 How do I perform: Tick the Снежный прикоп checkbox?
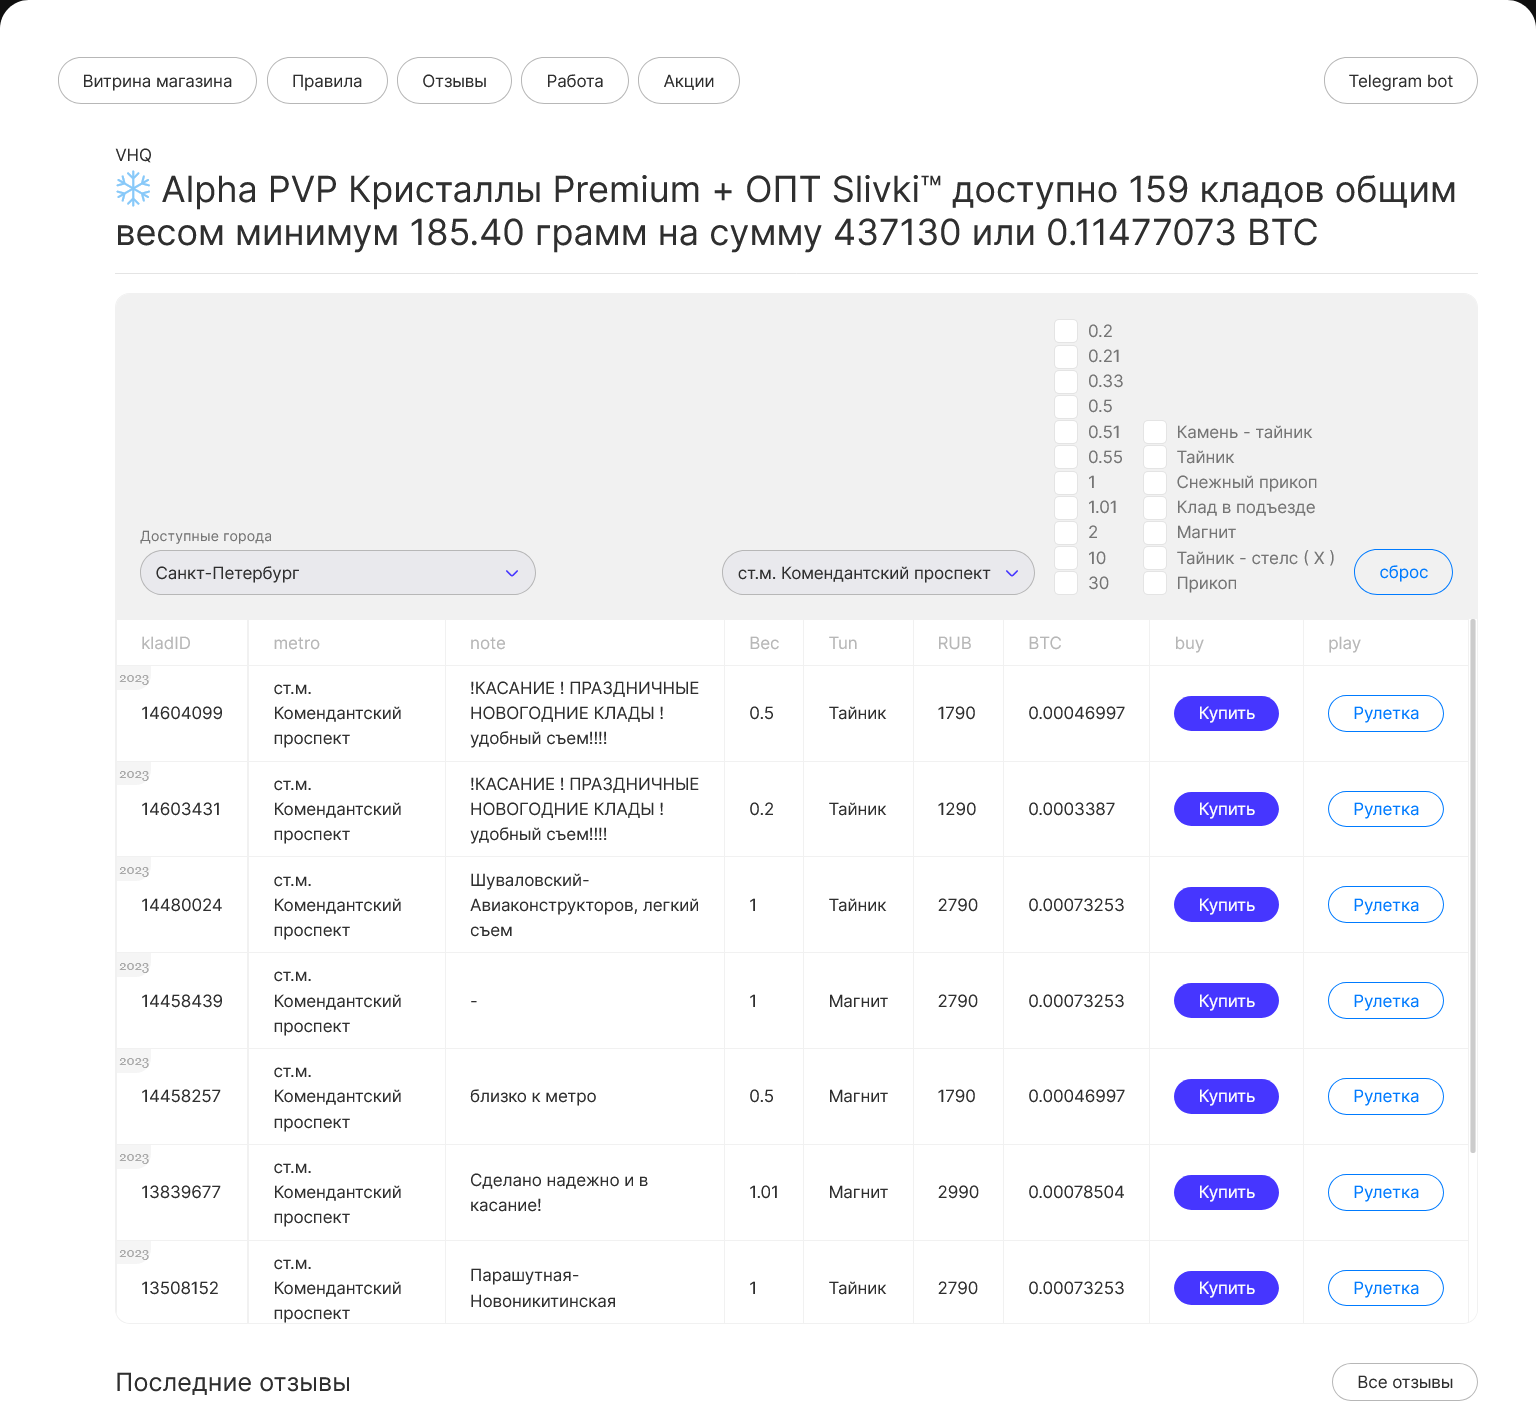coord(1155,482)
